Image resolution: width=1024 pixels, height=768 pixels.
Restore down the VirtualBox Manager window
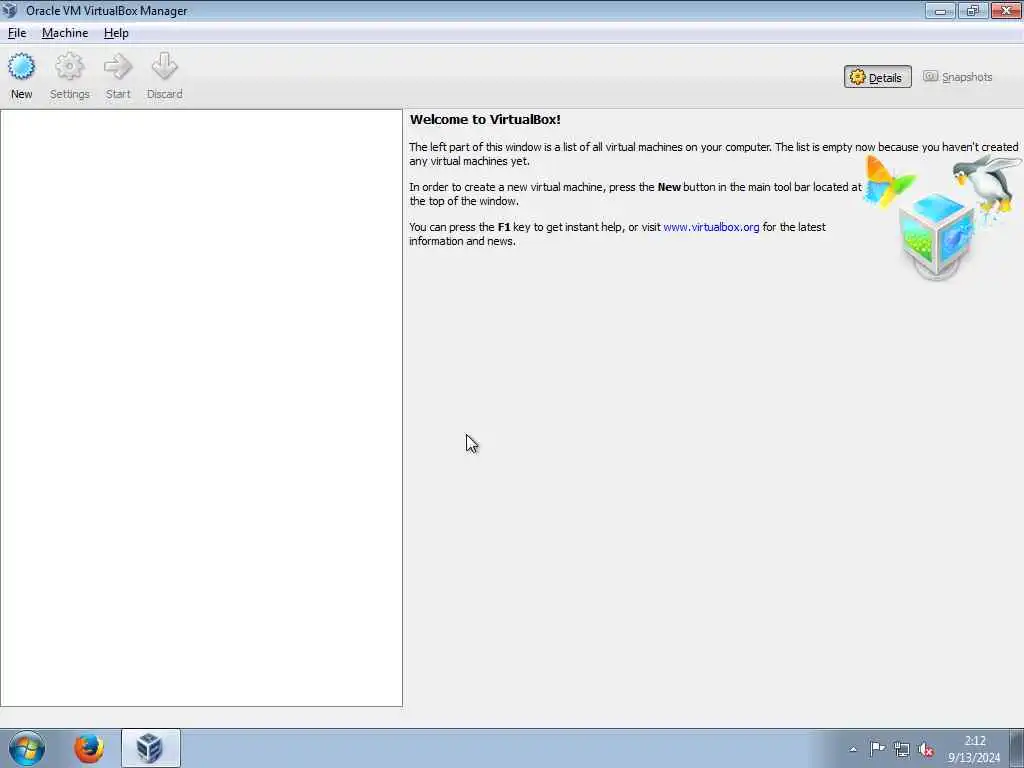(972, 10)
